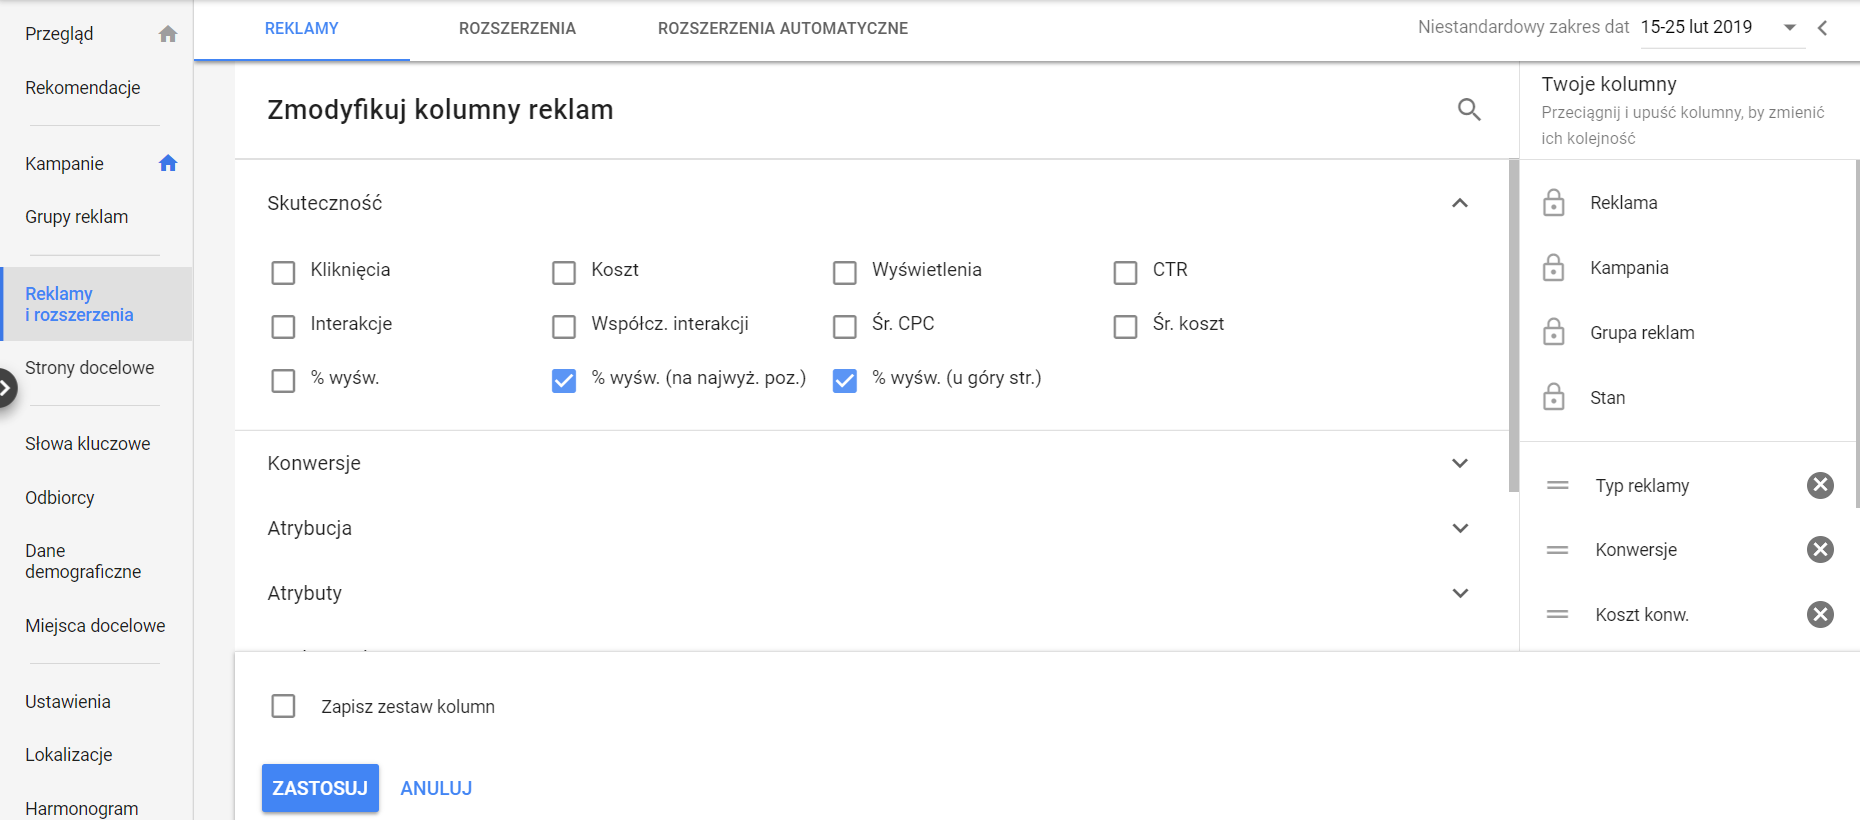Open Rekomendacje in the sidebar
This screenshot has height=820, width=1860.
[x=83, y=88]
